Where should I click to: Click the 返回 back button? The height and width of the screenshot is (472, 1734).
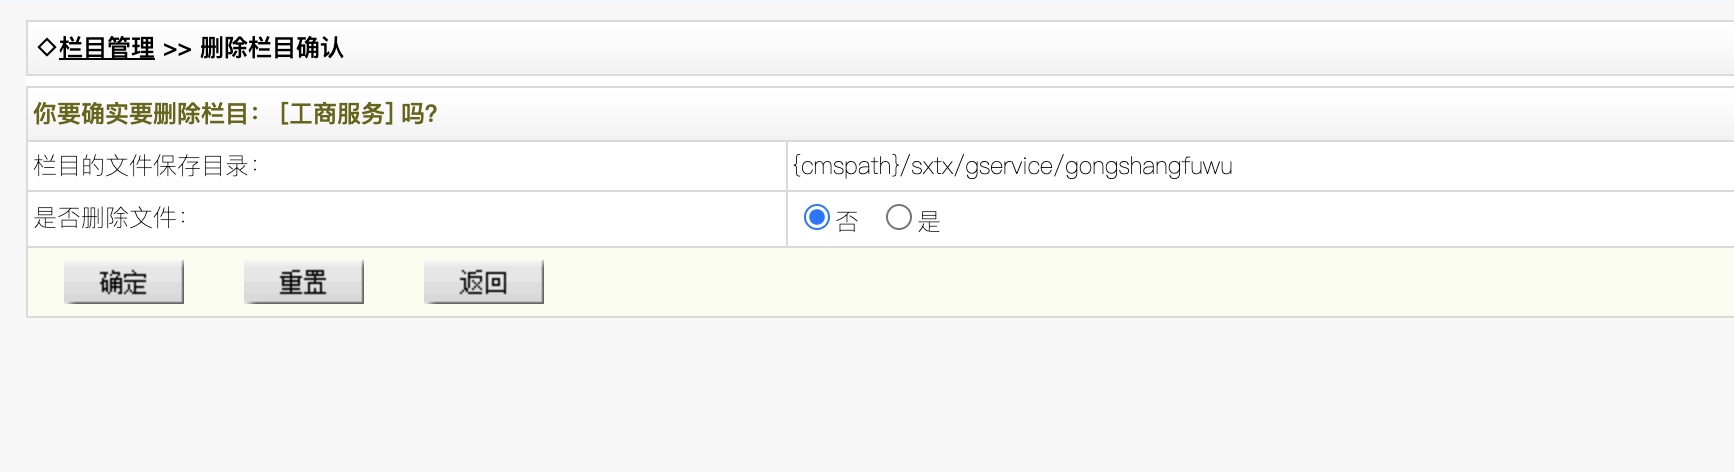pyautogui.click(x=484, y=283)
